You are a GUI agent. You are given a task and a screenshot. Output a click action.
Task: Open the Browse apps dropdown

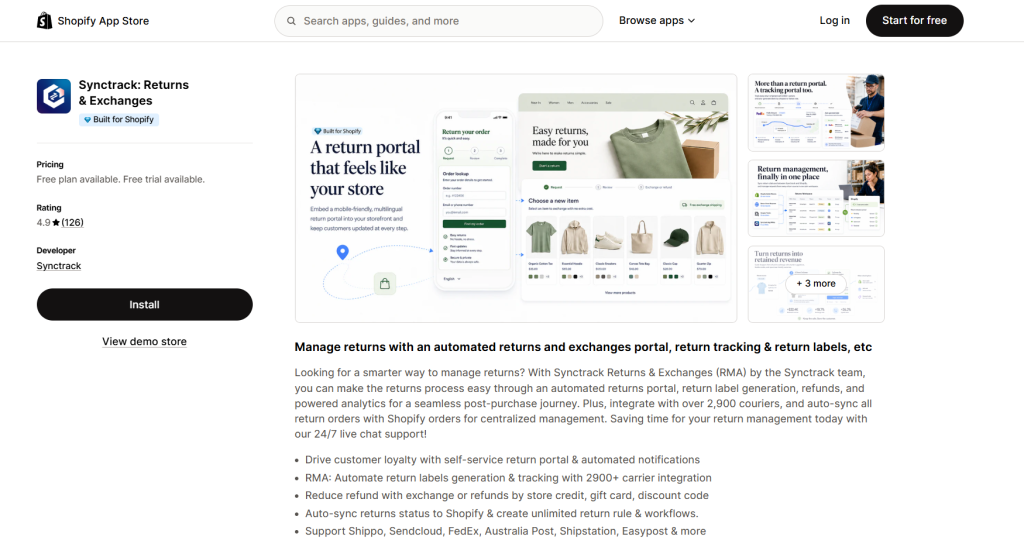657,21
